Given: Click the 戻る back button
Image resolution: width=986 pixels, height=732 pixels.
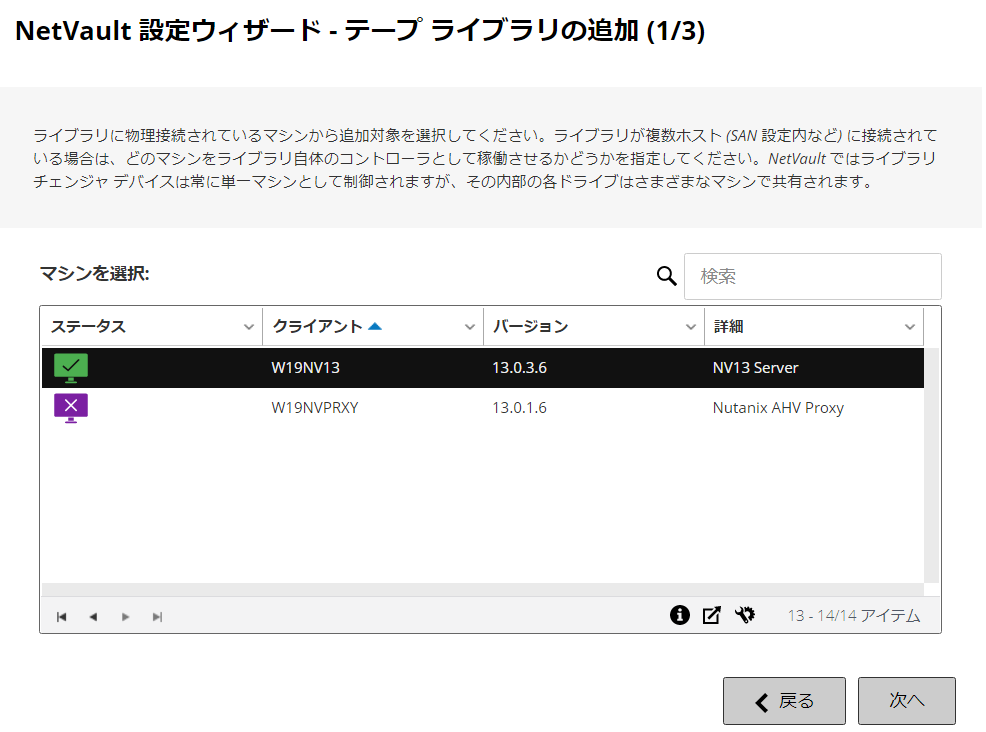Looking at the screenshot, I should point(784,701).
